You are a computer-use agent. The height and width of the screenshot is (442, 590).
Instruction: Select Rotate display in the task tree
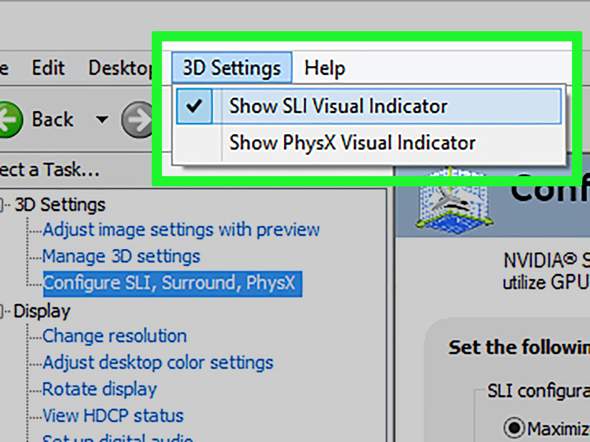point(99,389)
